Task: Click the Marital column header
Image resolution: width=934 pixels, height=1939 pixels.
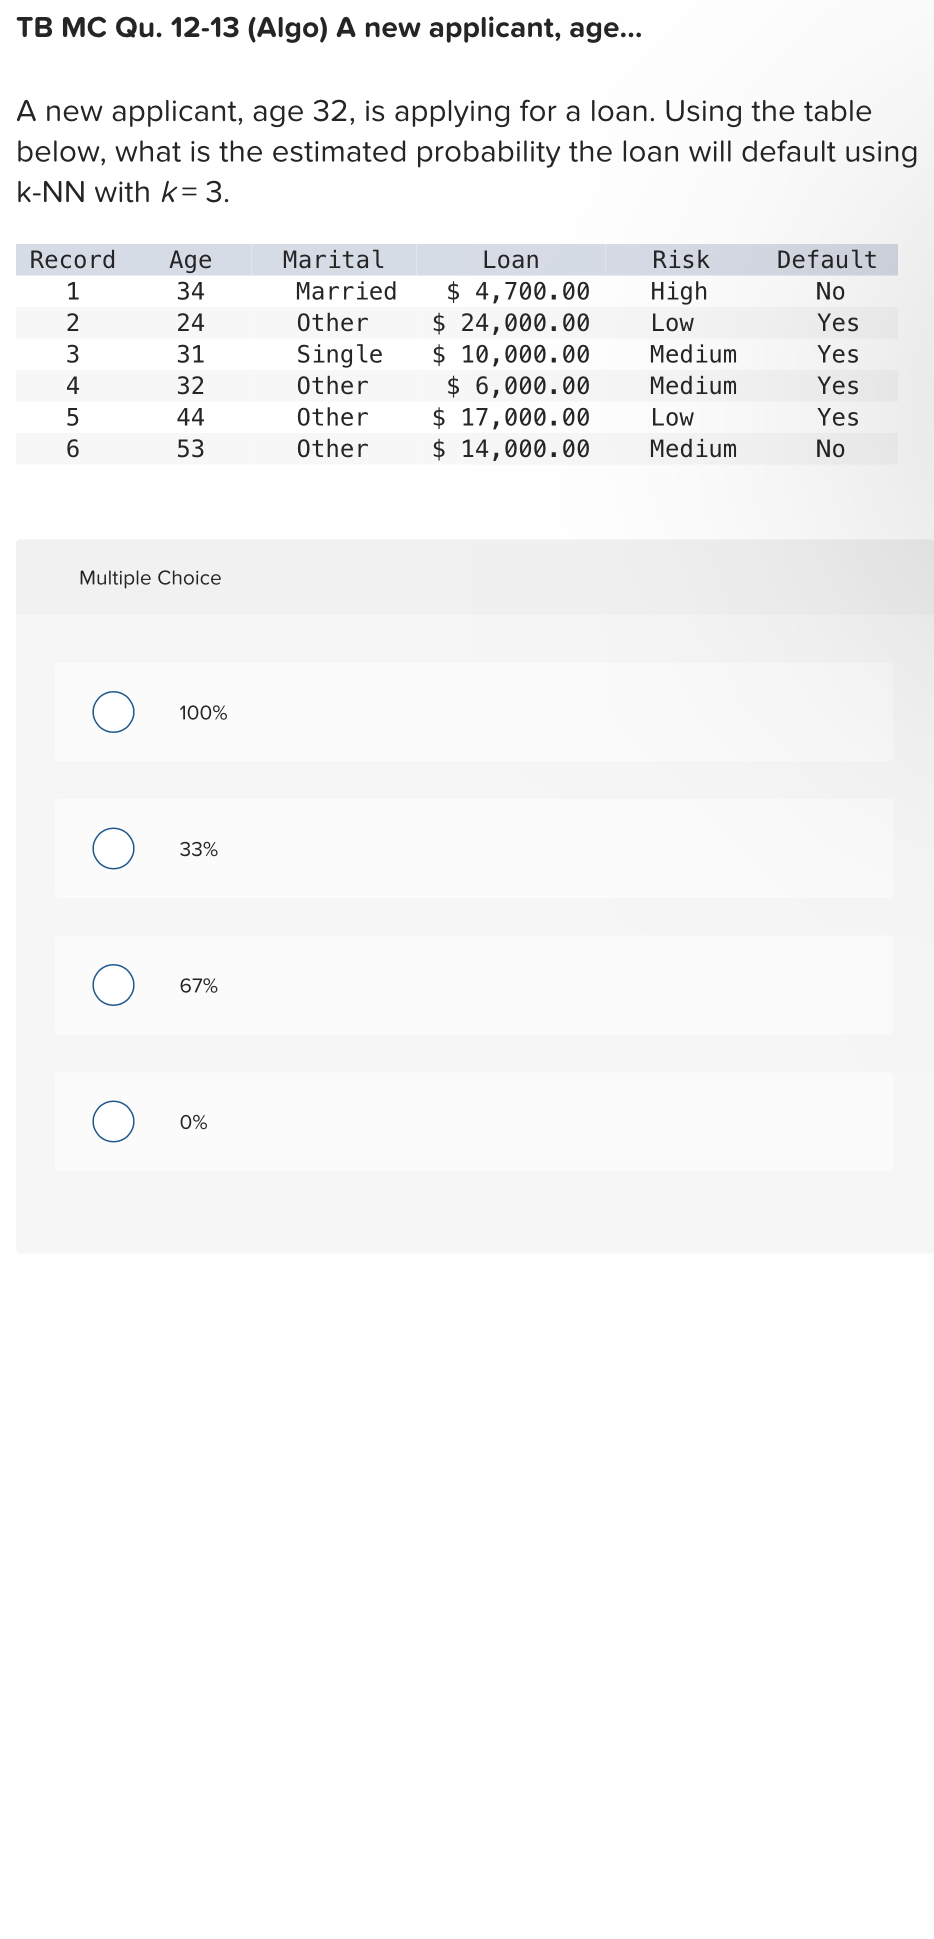Action: tap(333, 260)
